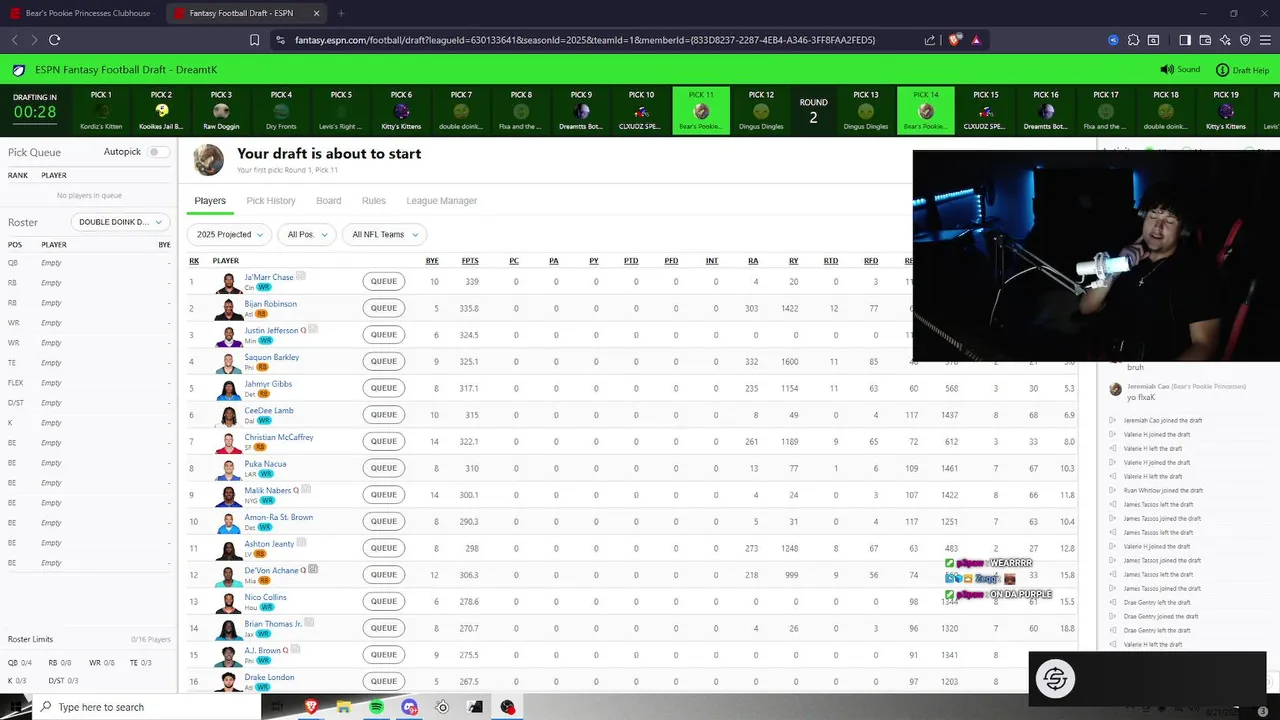This screenshot has width=1280, height=720.
Task: Click Pick 1 Kordic's Kitten team logo
Action: tap(101, 111)
